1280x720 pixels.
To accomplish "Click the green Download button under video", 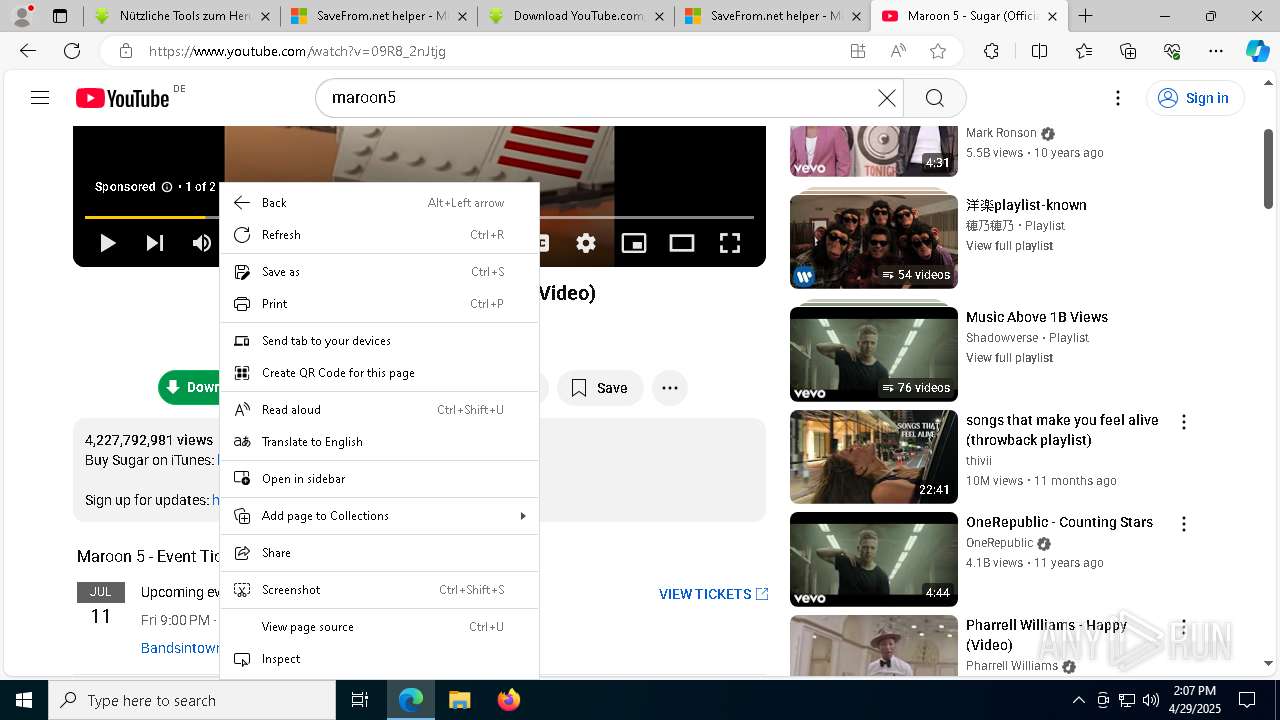I will click(189, 388).
